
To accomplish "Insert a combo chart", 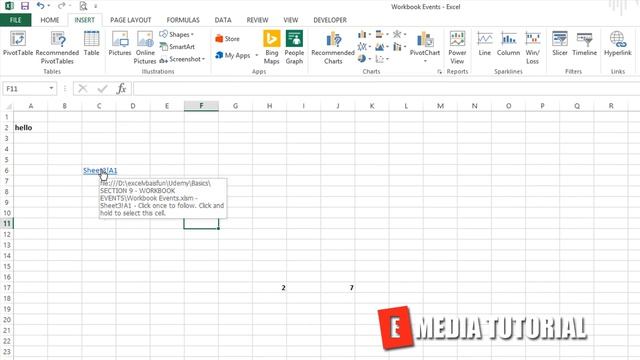I will 399,47.
